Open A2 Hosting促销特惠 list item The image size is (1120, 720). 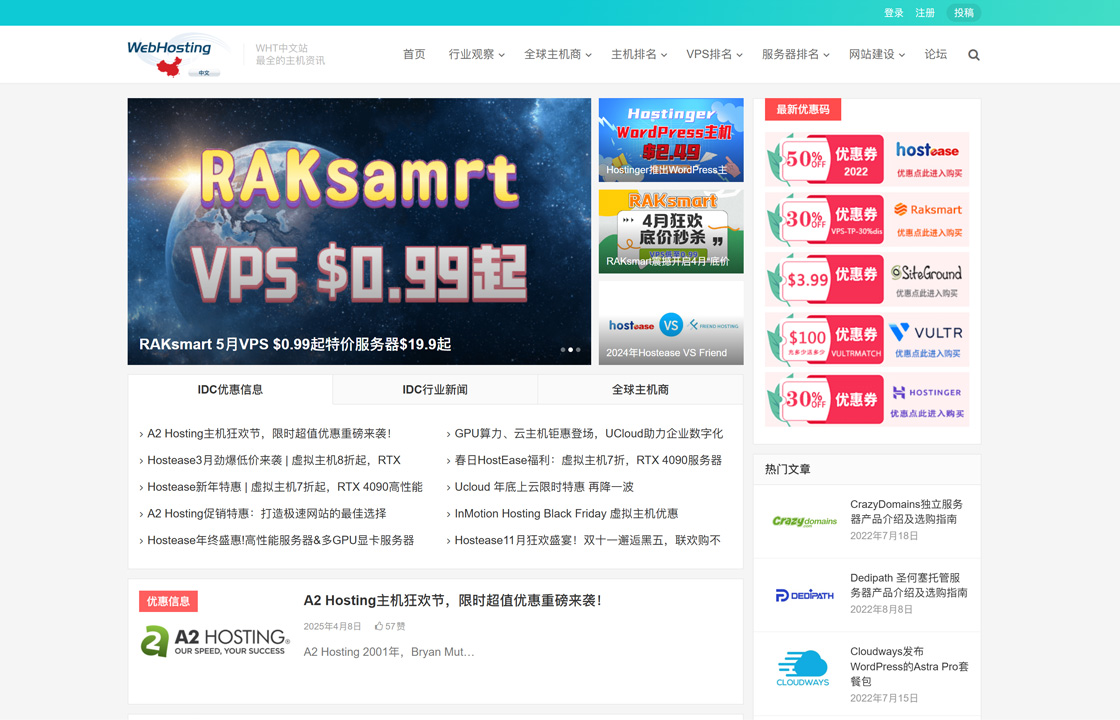coord(266,514)
